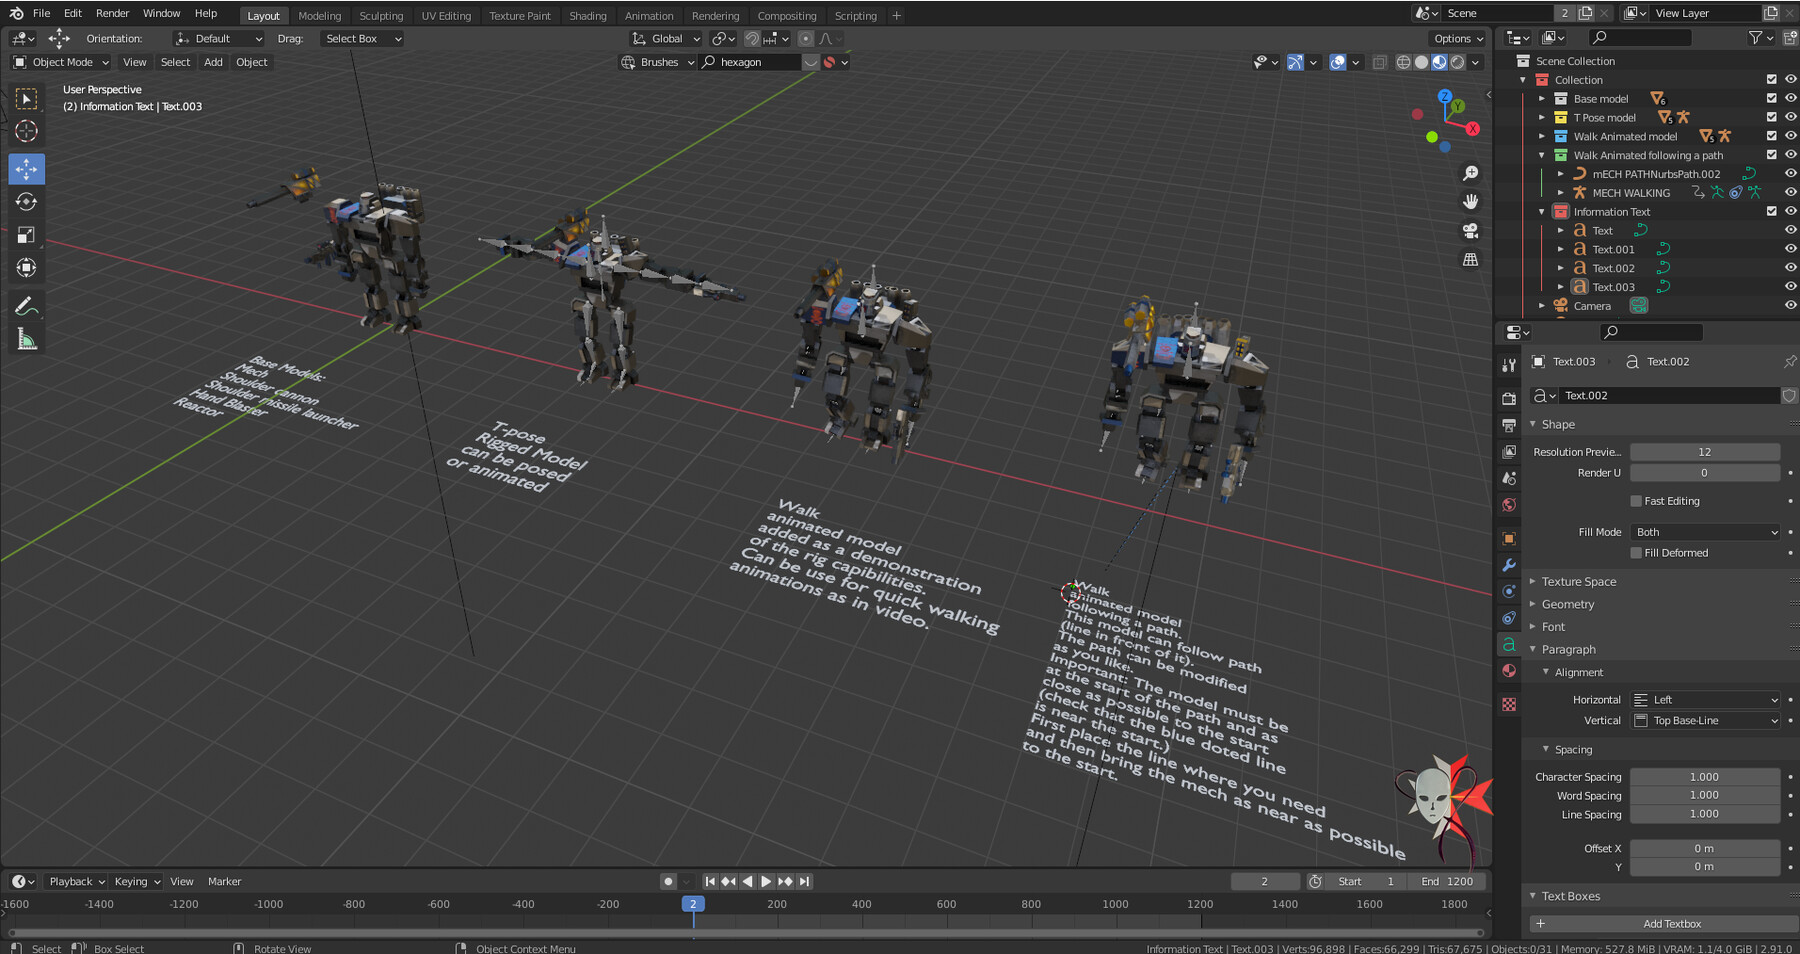Open the Render properties tab
Viewport: 1800px width, 954px height.
point(1509,398)
